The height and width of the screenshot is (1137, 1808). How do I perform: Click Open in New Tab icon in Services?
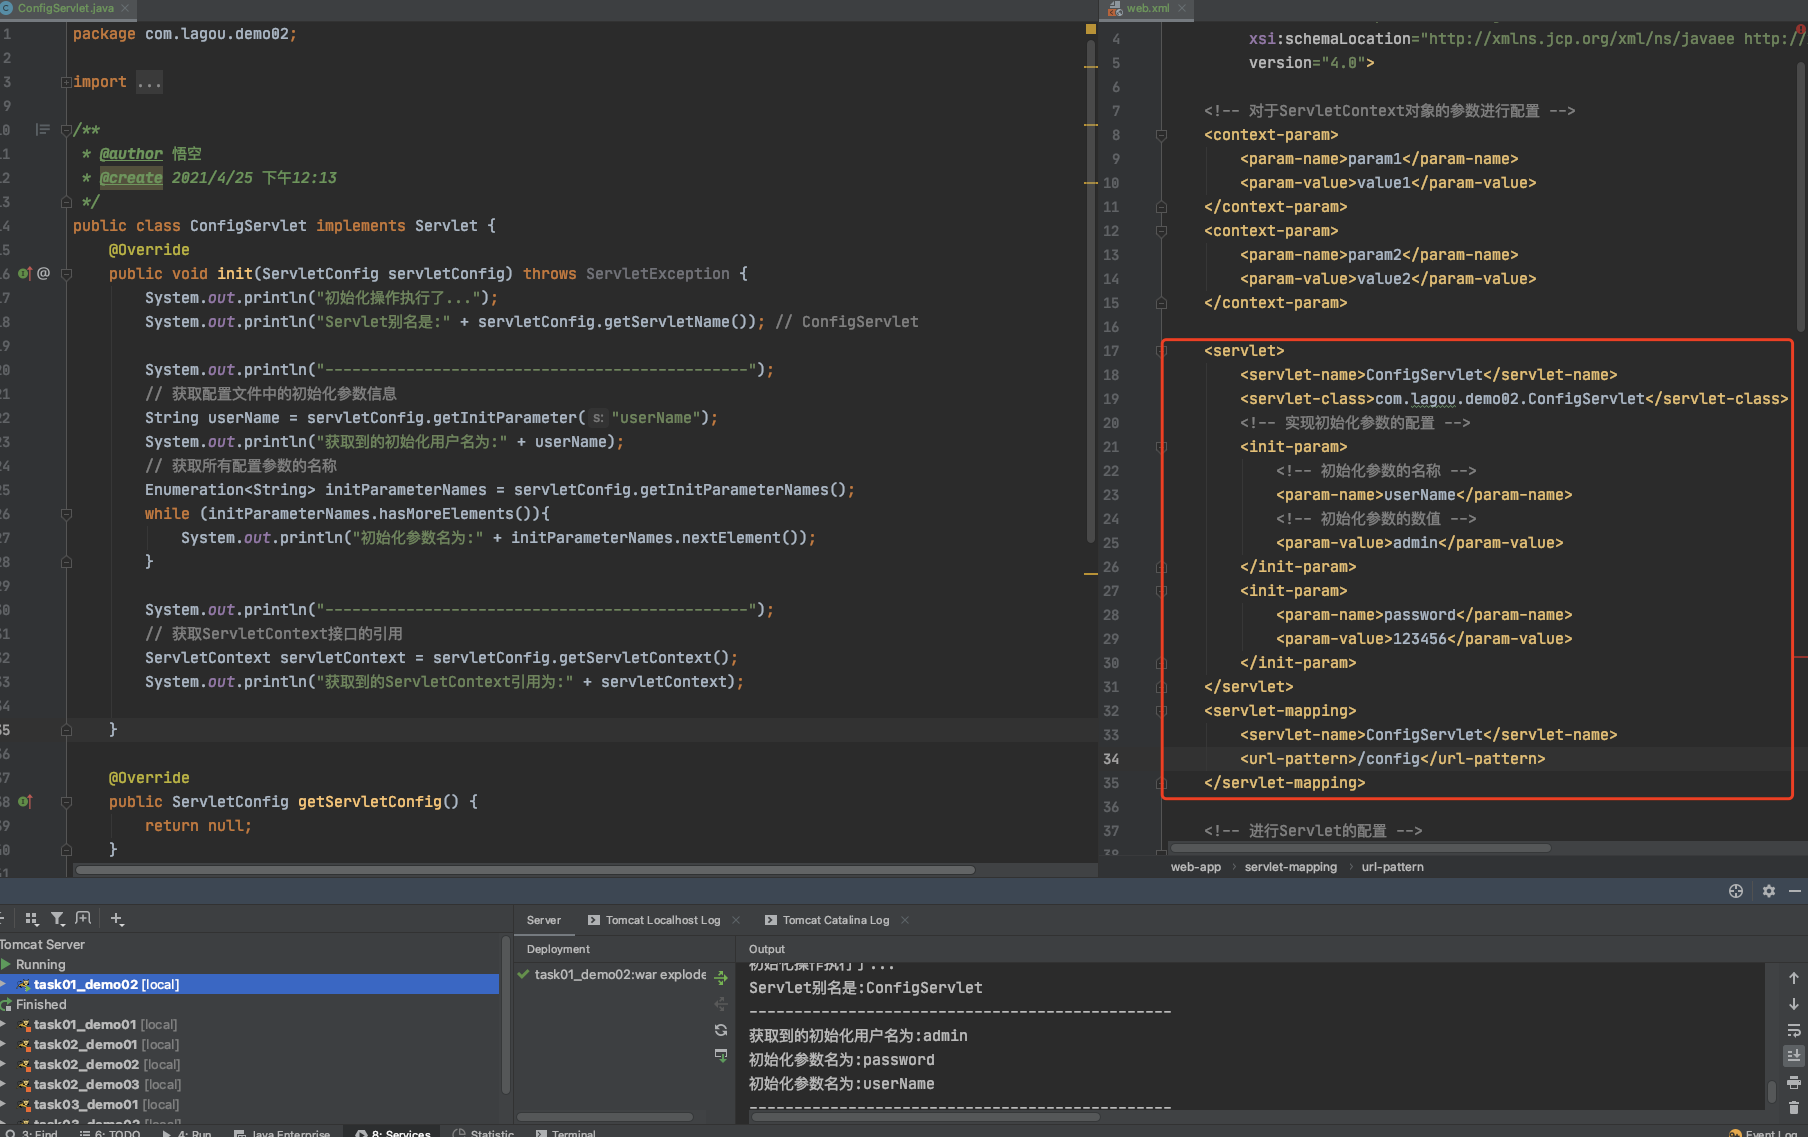(x=83, y=918)
